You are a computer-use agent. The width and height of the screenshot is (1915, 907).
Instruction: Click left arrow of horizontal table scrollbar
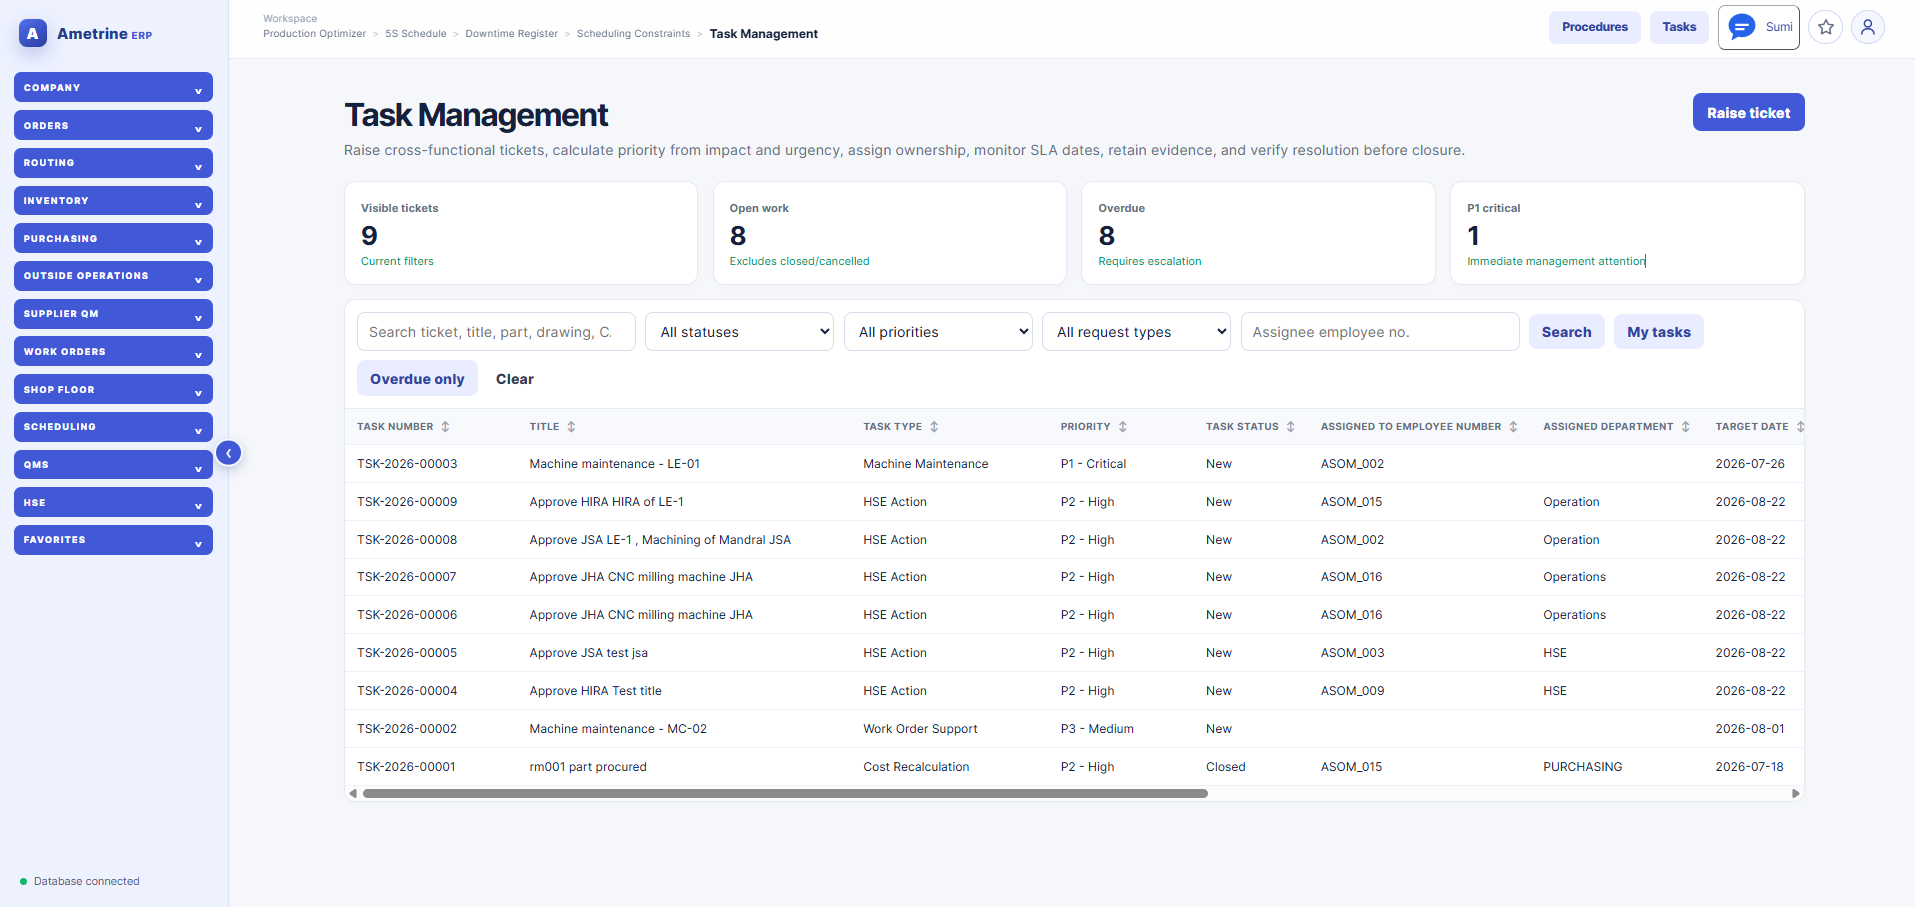352,794
